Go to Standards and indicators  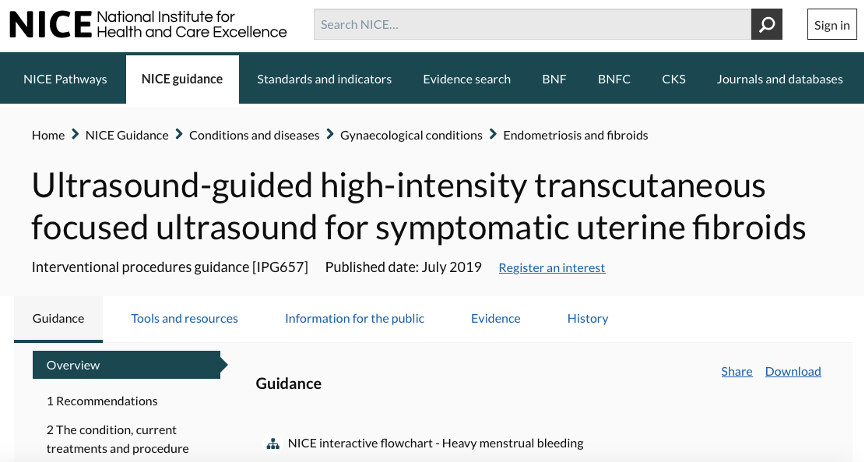pos(324,79)
